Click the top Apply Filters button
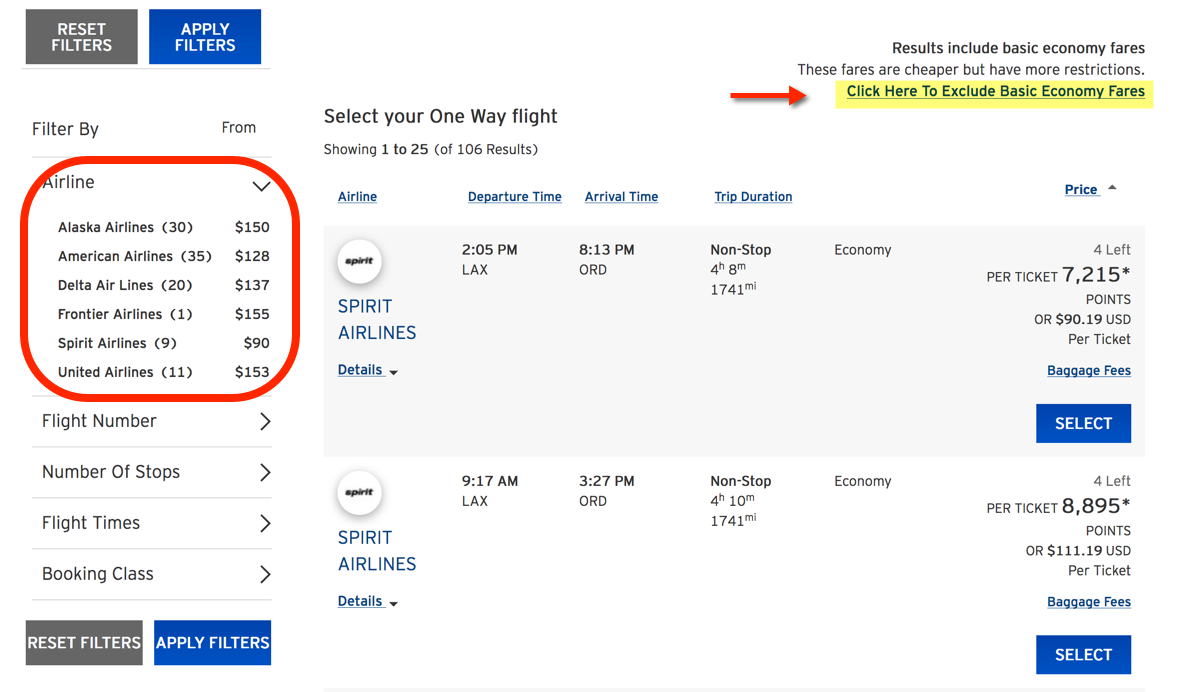1189x692 pixels. pos(205,36)
